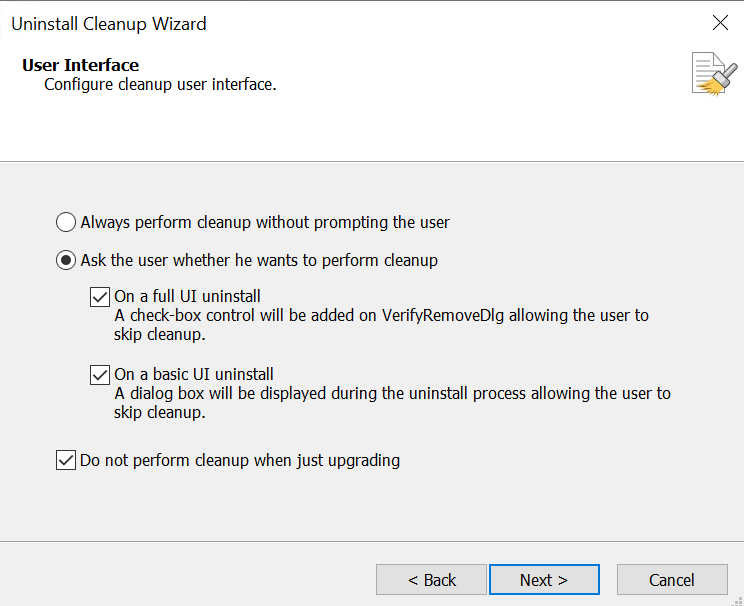
Task: Click the resize grip in the window corner
Action: [x=737, y=599]
